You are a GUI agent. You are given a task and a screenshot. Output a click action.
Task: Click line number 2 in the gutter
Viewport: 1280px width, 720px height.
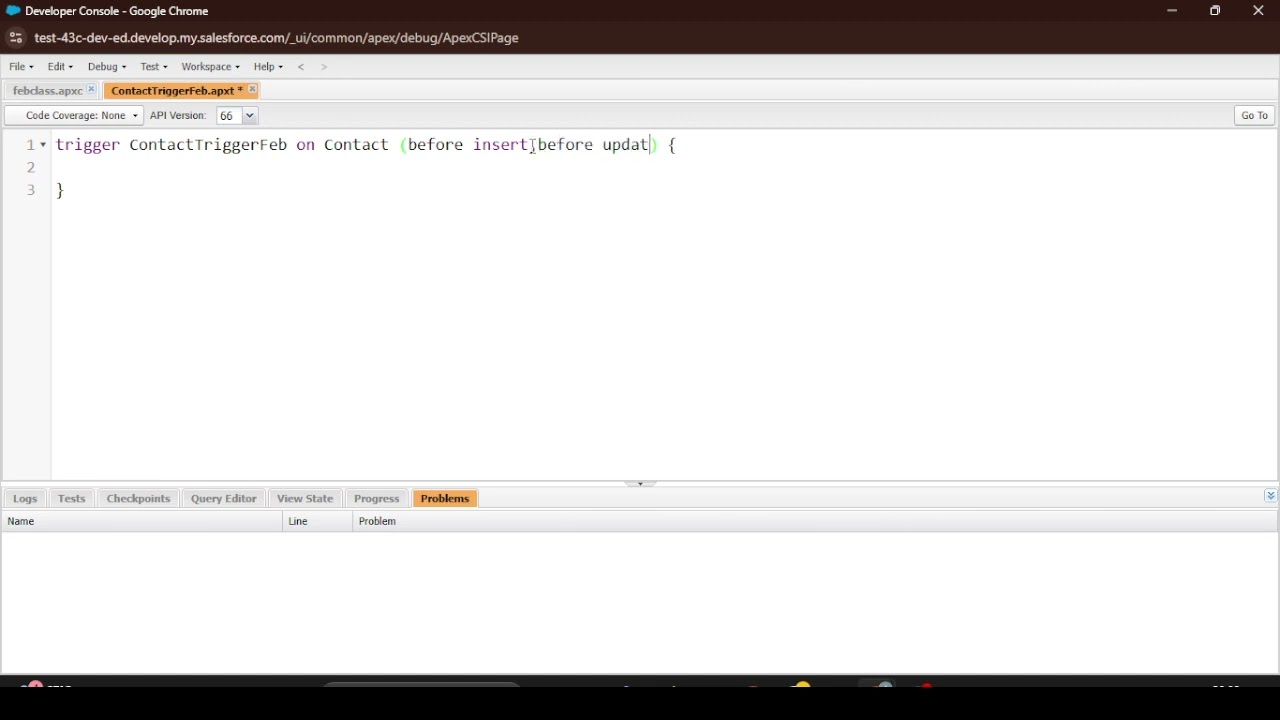pyautogui.click(x=31, y=168)
